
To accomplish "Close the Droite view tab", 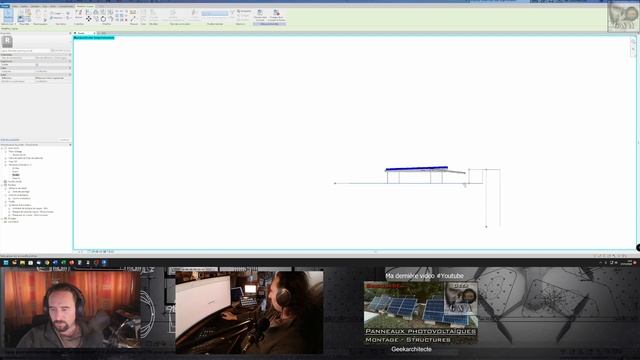I will pos(94,33).
